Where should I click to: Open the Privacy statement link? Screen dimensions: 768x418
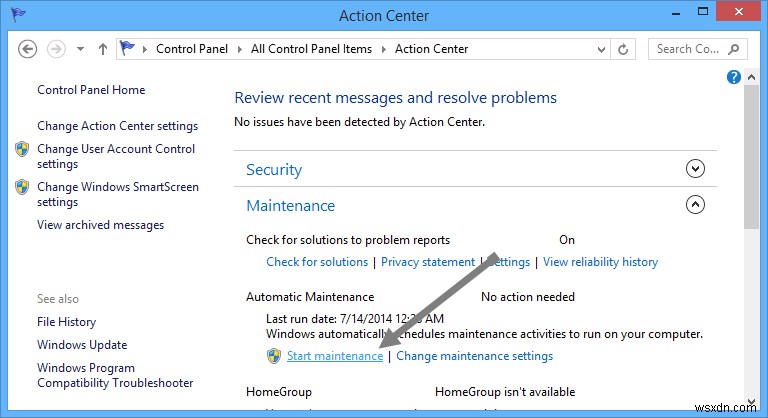point(428,262)
